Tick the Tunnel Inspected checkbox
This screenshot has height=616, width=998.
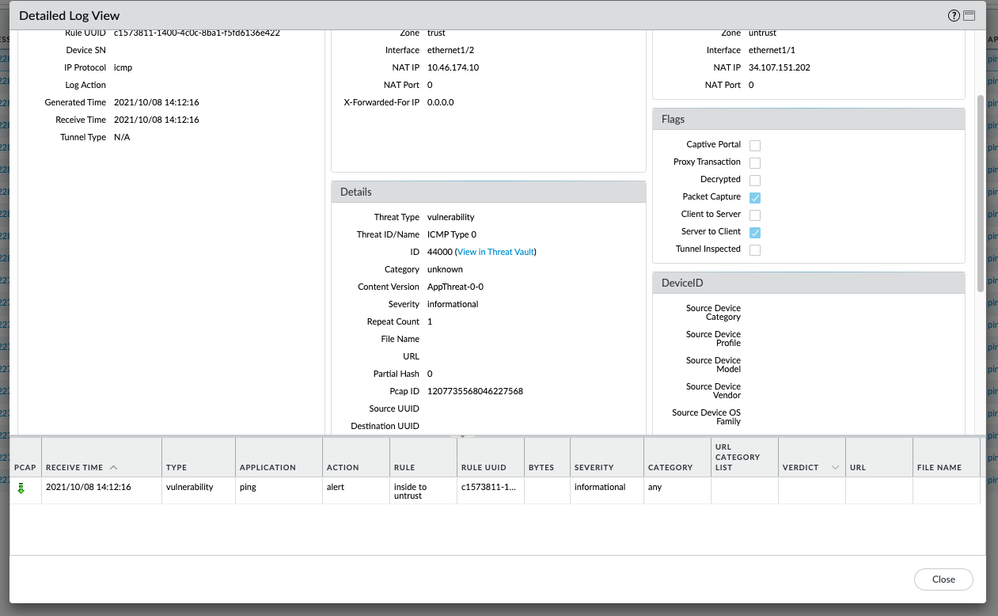(755, 250)
